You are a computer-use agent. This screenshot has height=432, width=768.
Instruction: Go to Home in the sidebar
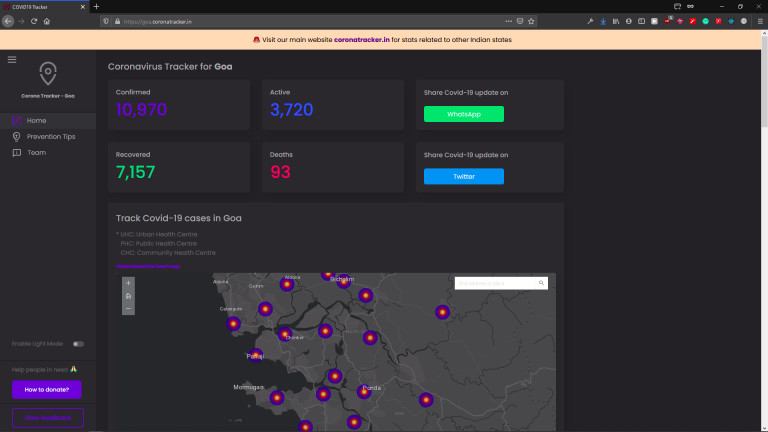(48, 120)
